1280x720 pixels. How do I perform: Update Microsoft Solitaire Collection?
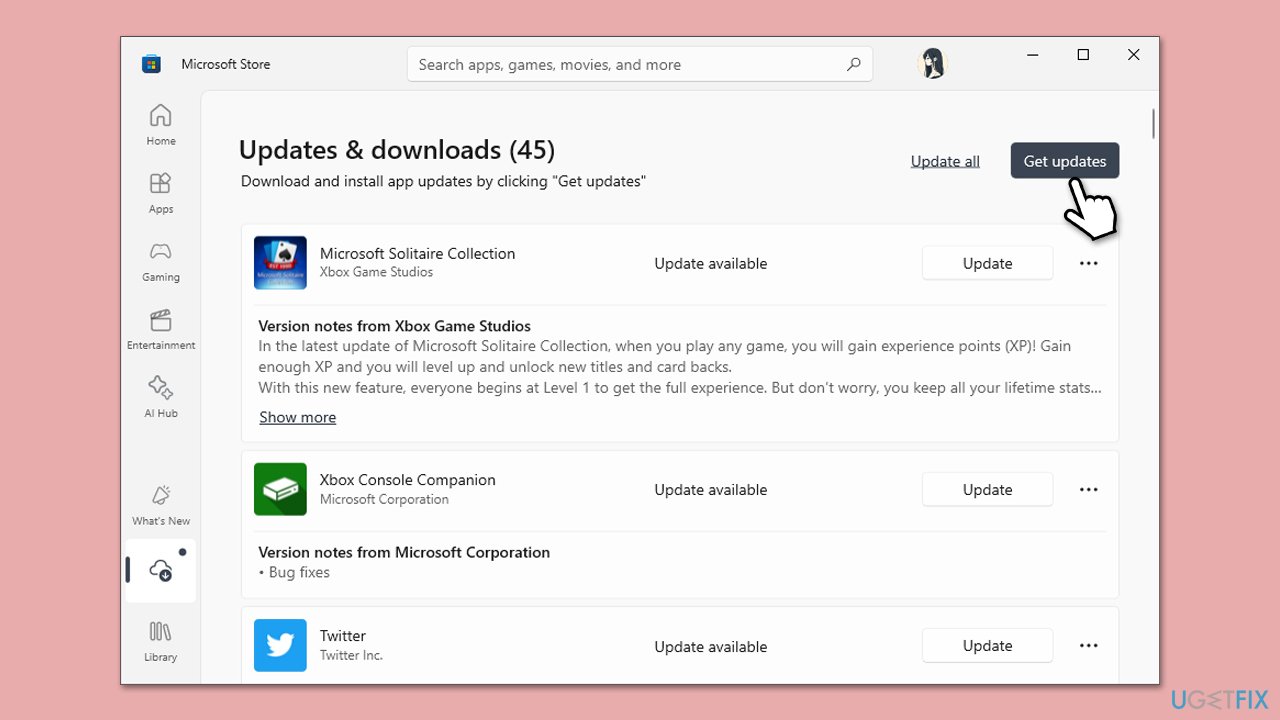point(987,263)
